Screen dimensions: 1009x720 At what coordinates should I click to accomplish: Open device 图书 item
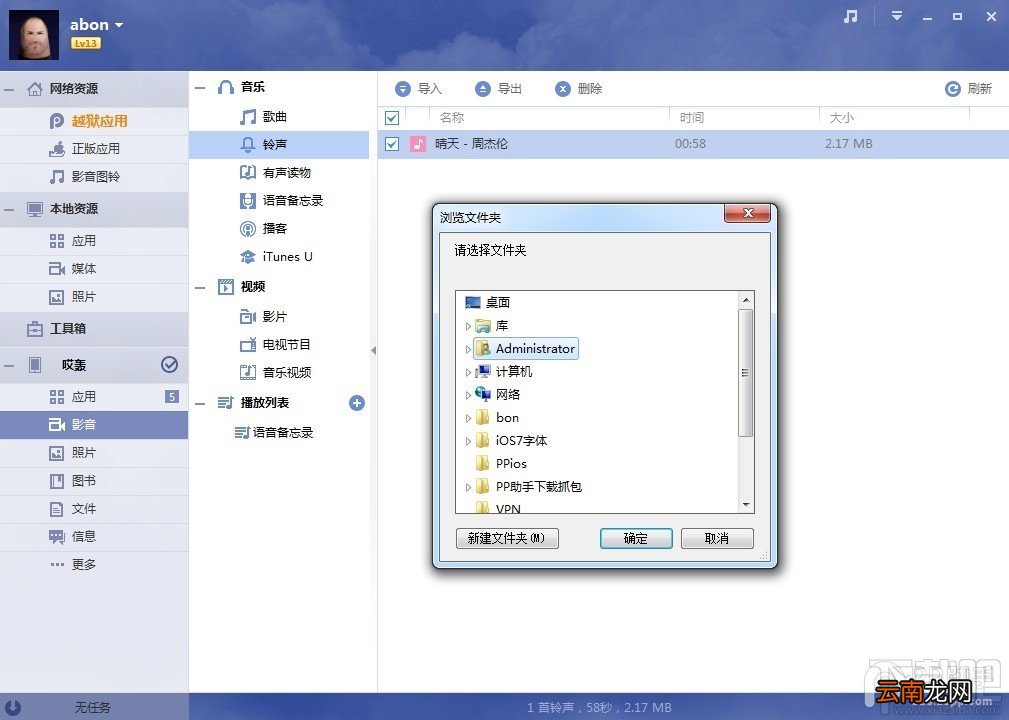94,481
